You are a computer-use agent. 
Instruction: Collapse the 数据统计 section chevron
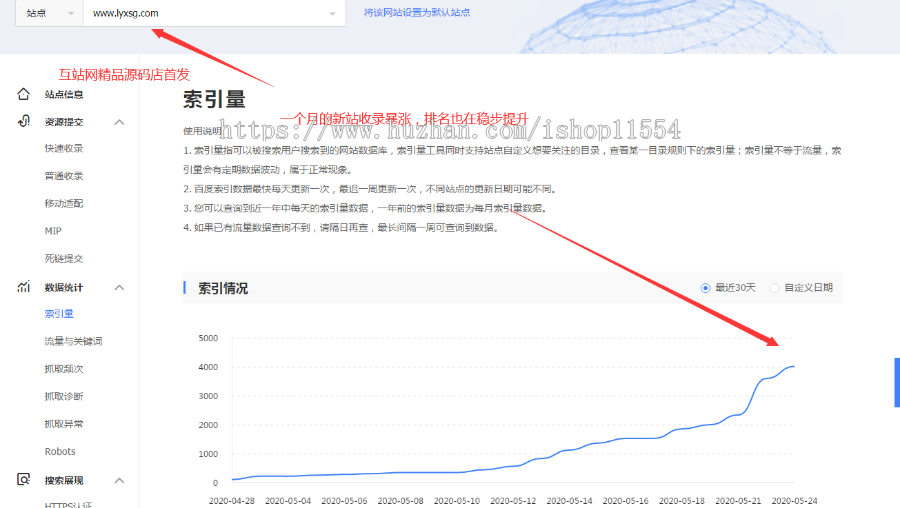click(119, 288)
